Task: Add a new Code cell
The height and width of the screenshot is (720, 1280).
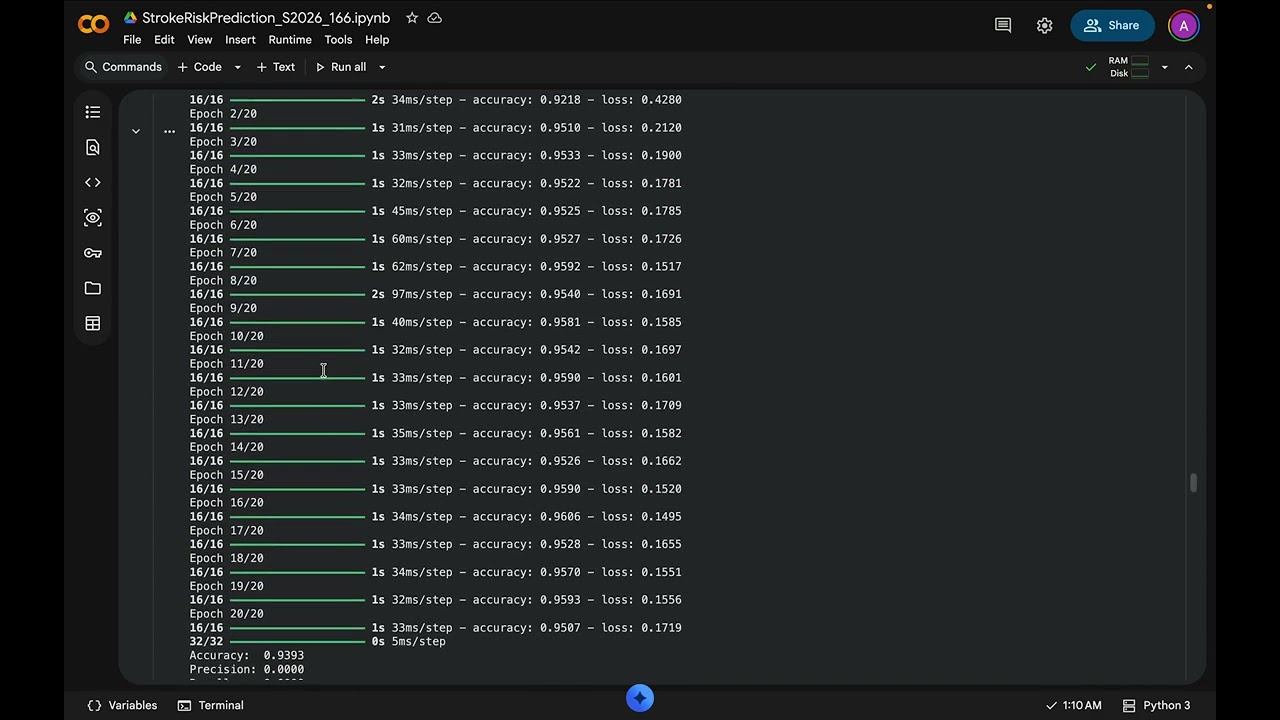Action: click(x=200, y=67)
